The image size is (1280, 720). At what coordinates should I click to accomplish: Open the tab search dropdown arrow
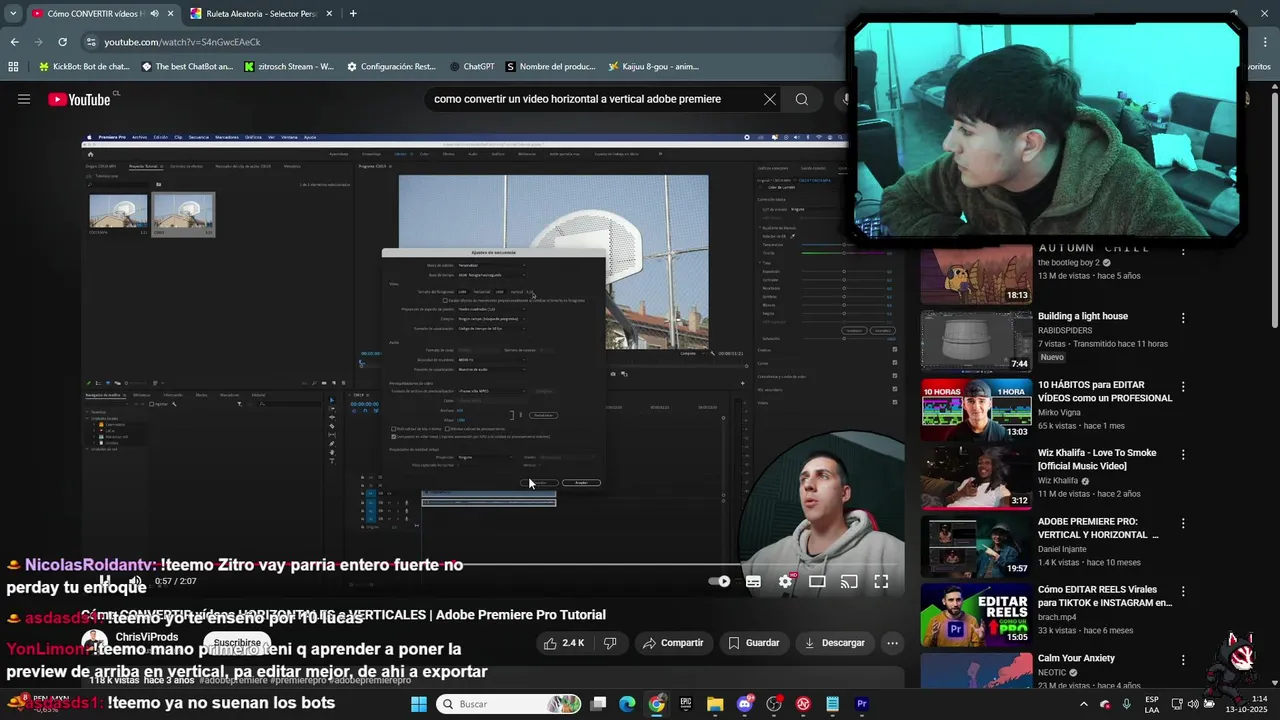[x=12, y=14]
